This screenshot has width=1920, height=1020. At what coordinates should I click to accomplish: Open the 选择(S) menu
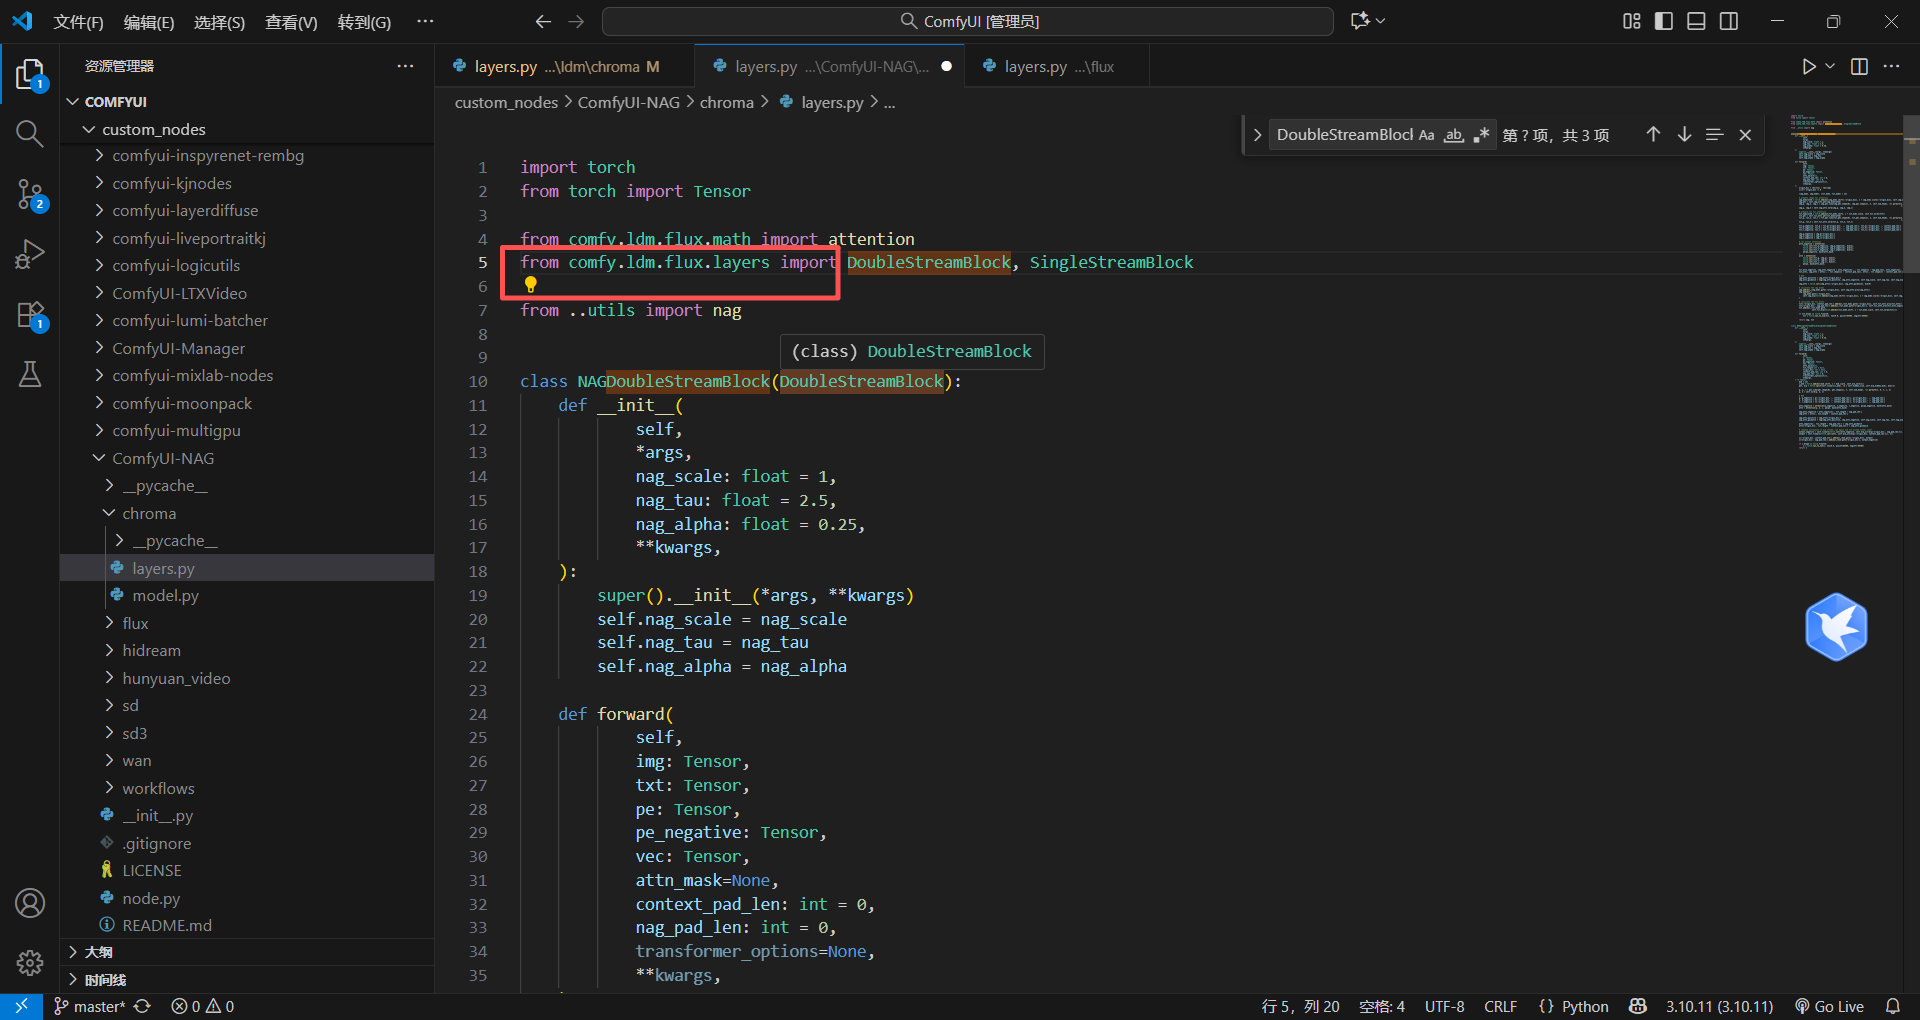point(219,22)
